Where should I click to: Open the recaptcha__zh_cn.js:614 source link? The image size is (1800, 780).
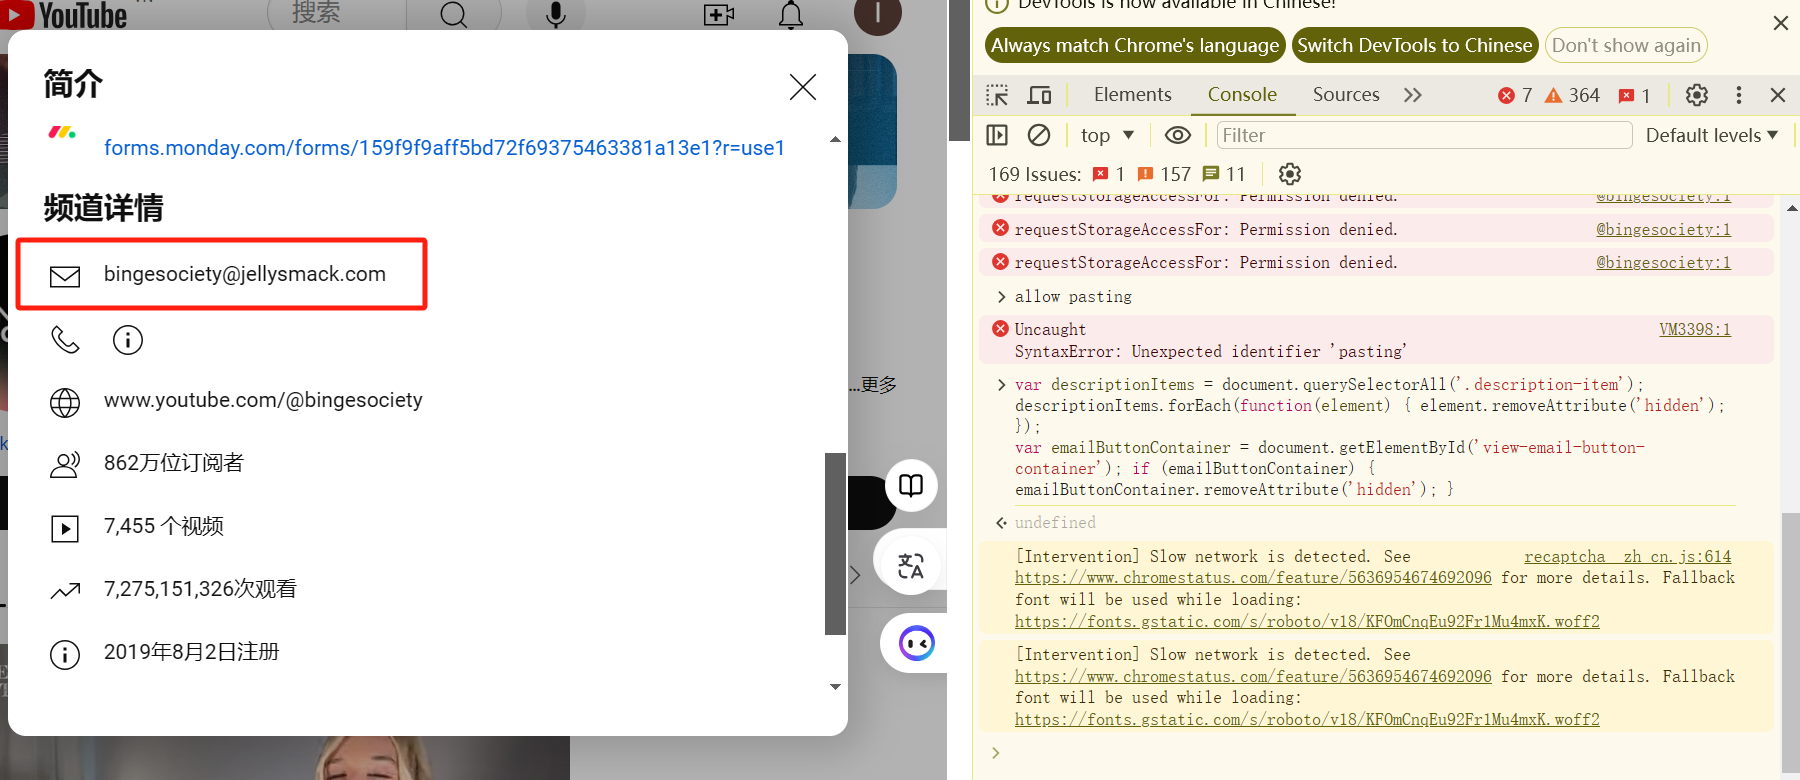click(1627, 556)
